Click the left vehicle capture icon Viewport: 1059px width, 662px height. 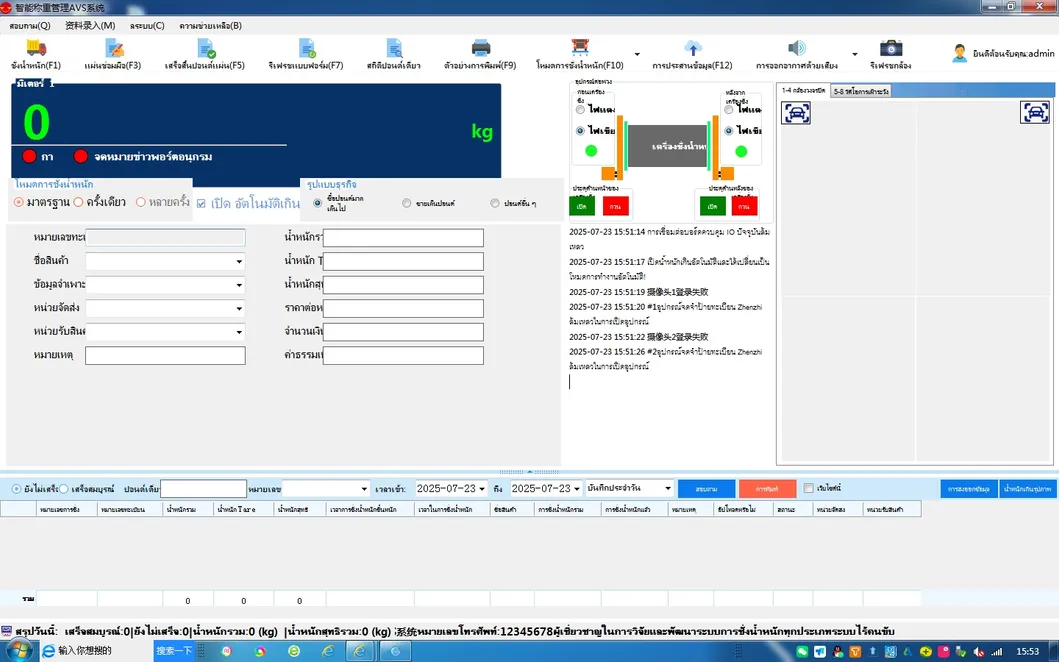796,113
